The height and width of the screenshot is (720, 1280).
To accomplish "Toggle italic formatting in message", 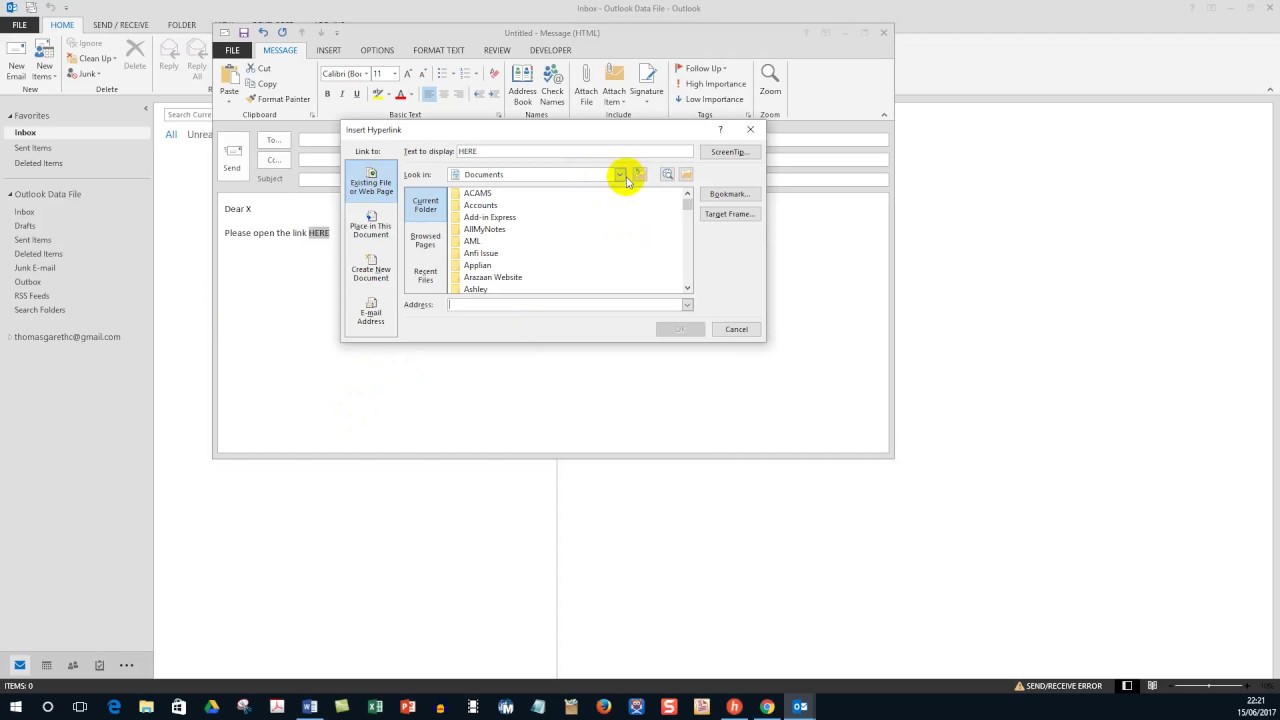I will click(x=342, y=94).
